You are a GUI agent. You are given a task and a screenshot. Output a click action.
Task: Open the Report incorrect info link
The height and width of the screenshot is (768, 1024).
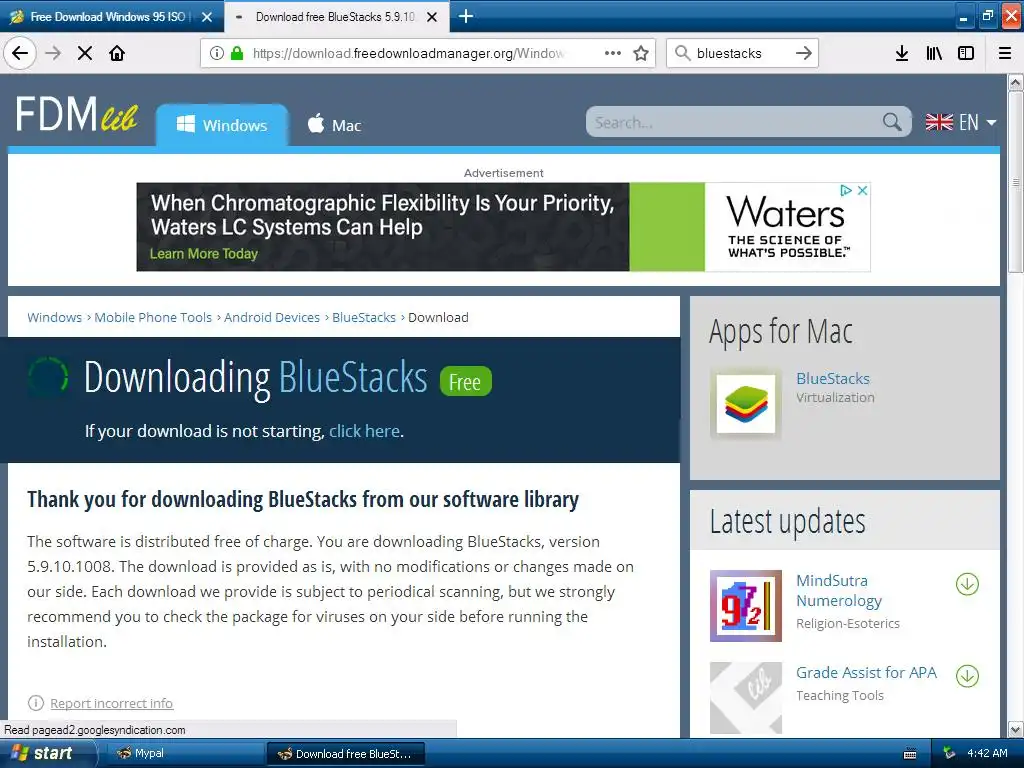pos(112,703)
